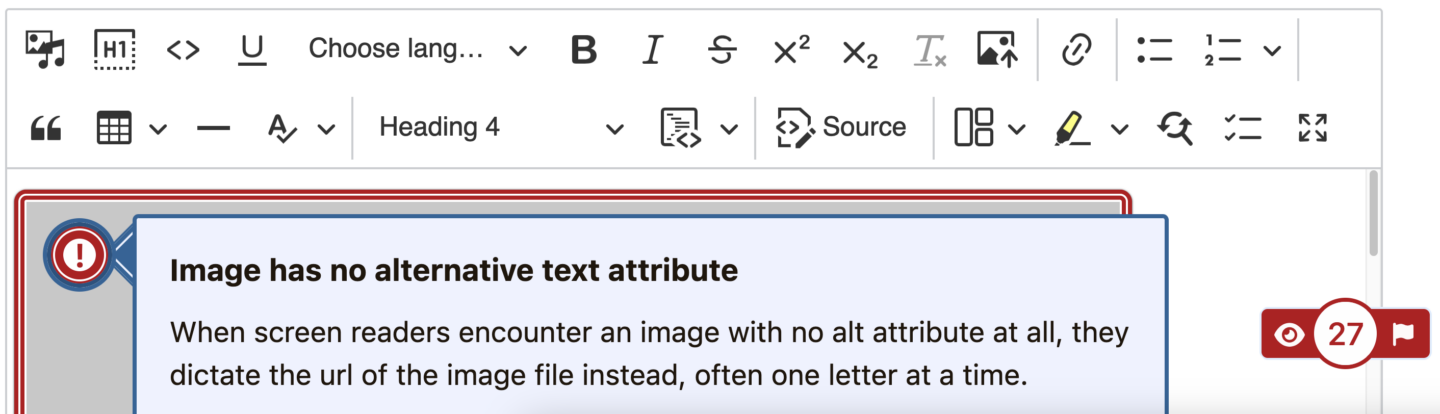
Task: Open the Choose language dropdown
Action: point(417,50)
